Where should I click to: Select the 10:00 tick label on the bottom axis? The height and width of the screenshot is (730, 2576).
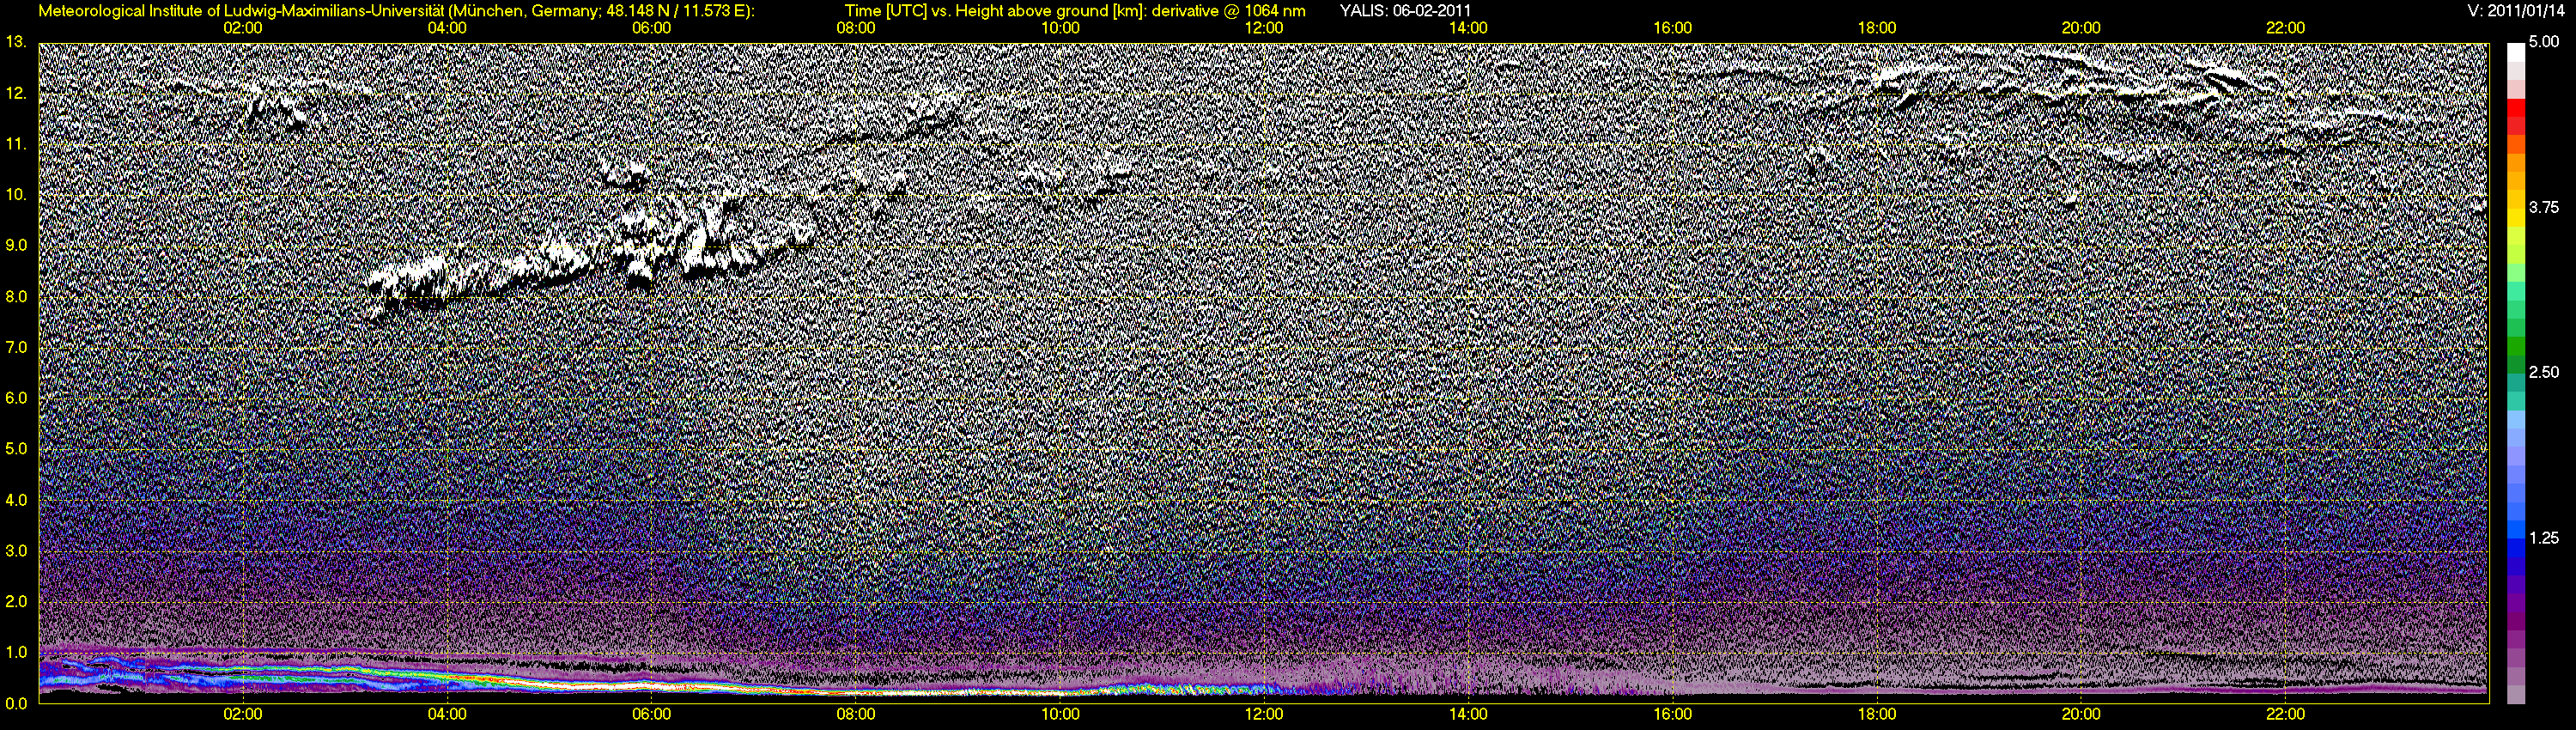(1060, 715)
